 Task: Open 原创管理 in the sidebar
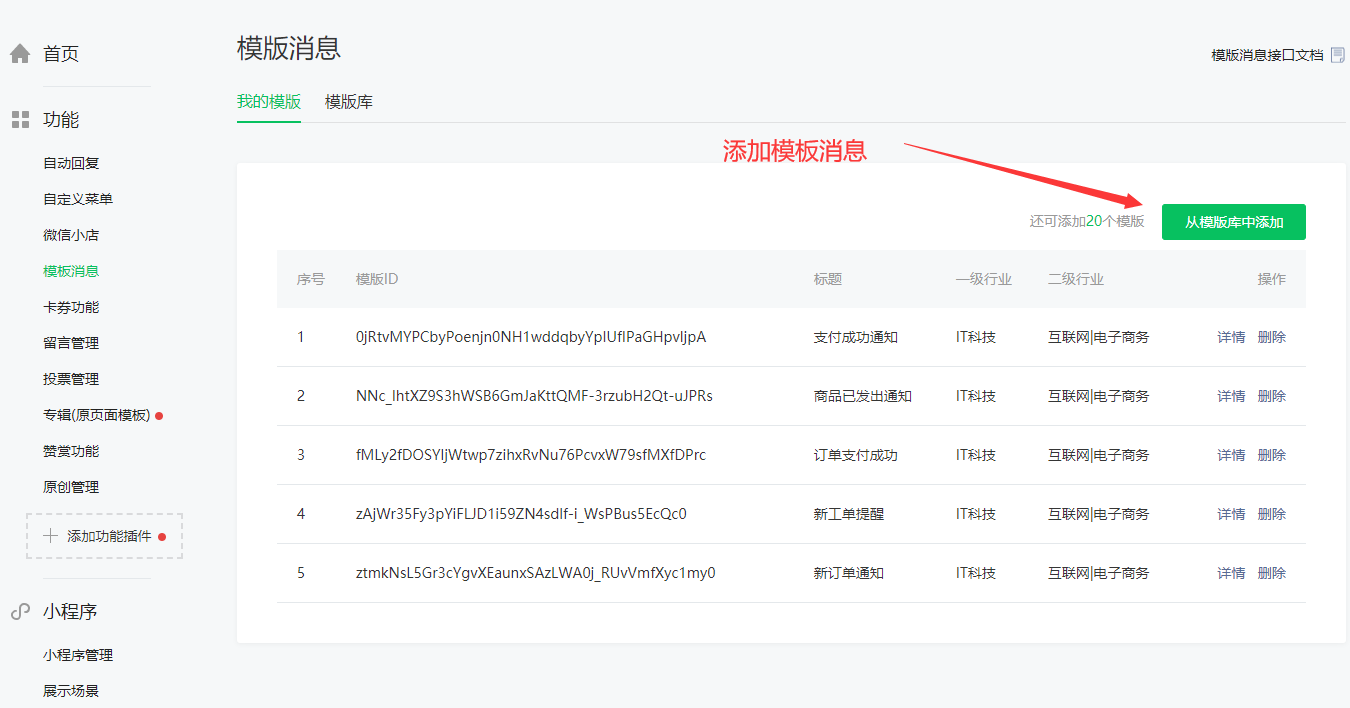[71, 487]
